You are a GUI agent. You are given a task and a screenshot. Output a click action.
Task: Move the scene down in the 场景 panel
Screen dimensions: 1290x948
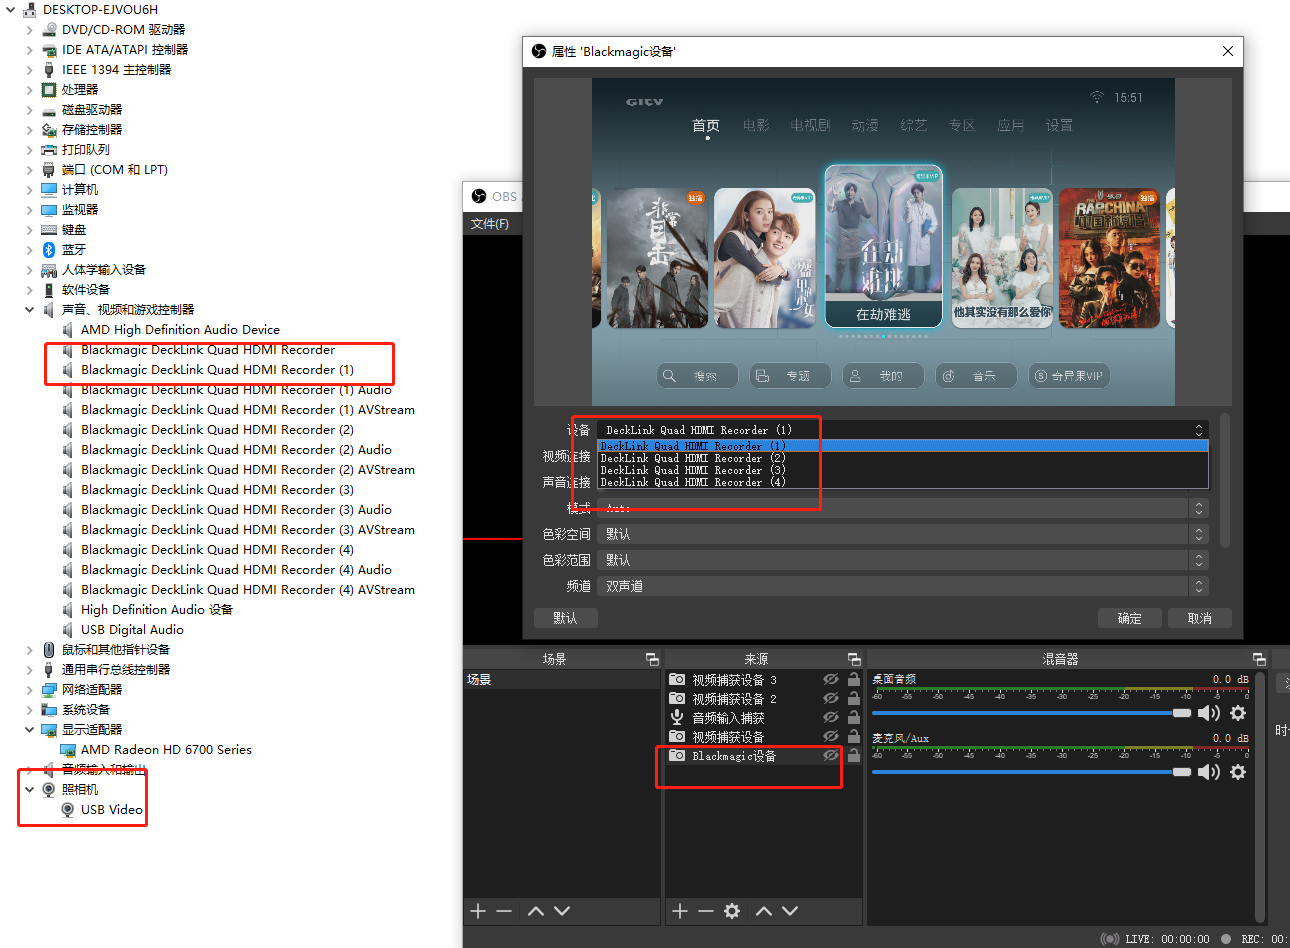[x=562, y=911]
